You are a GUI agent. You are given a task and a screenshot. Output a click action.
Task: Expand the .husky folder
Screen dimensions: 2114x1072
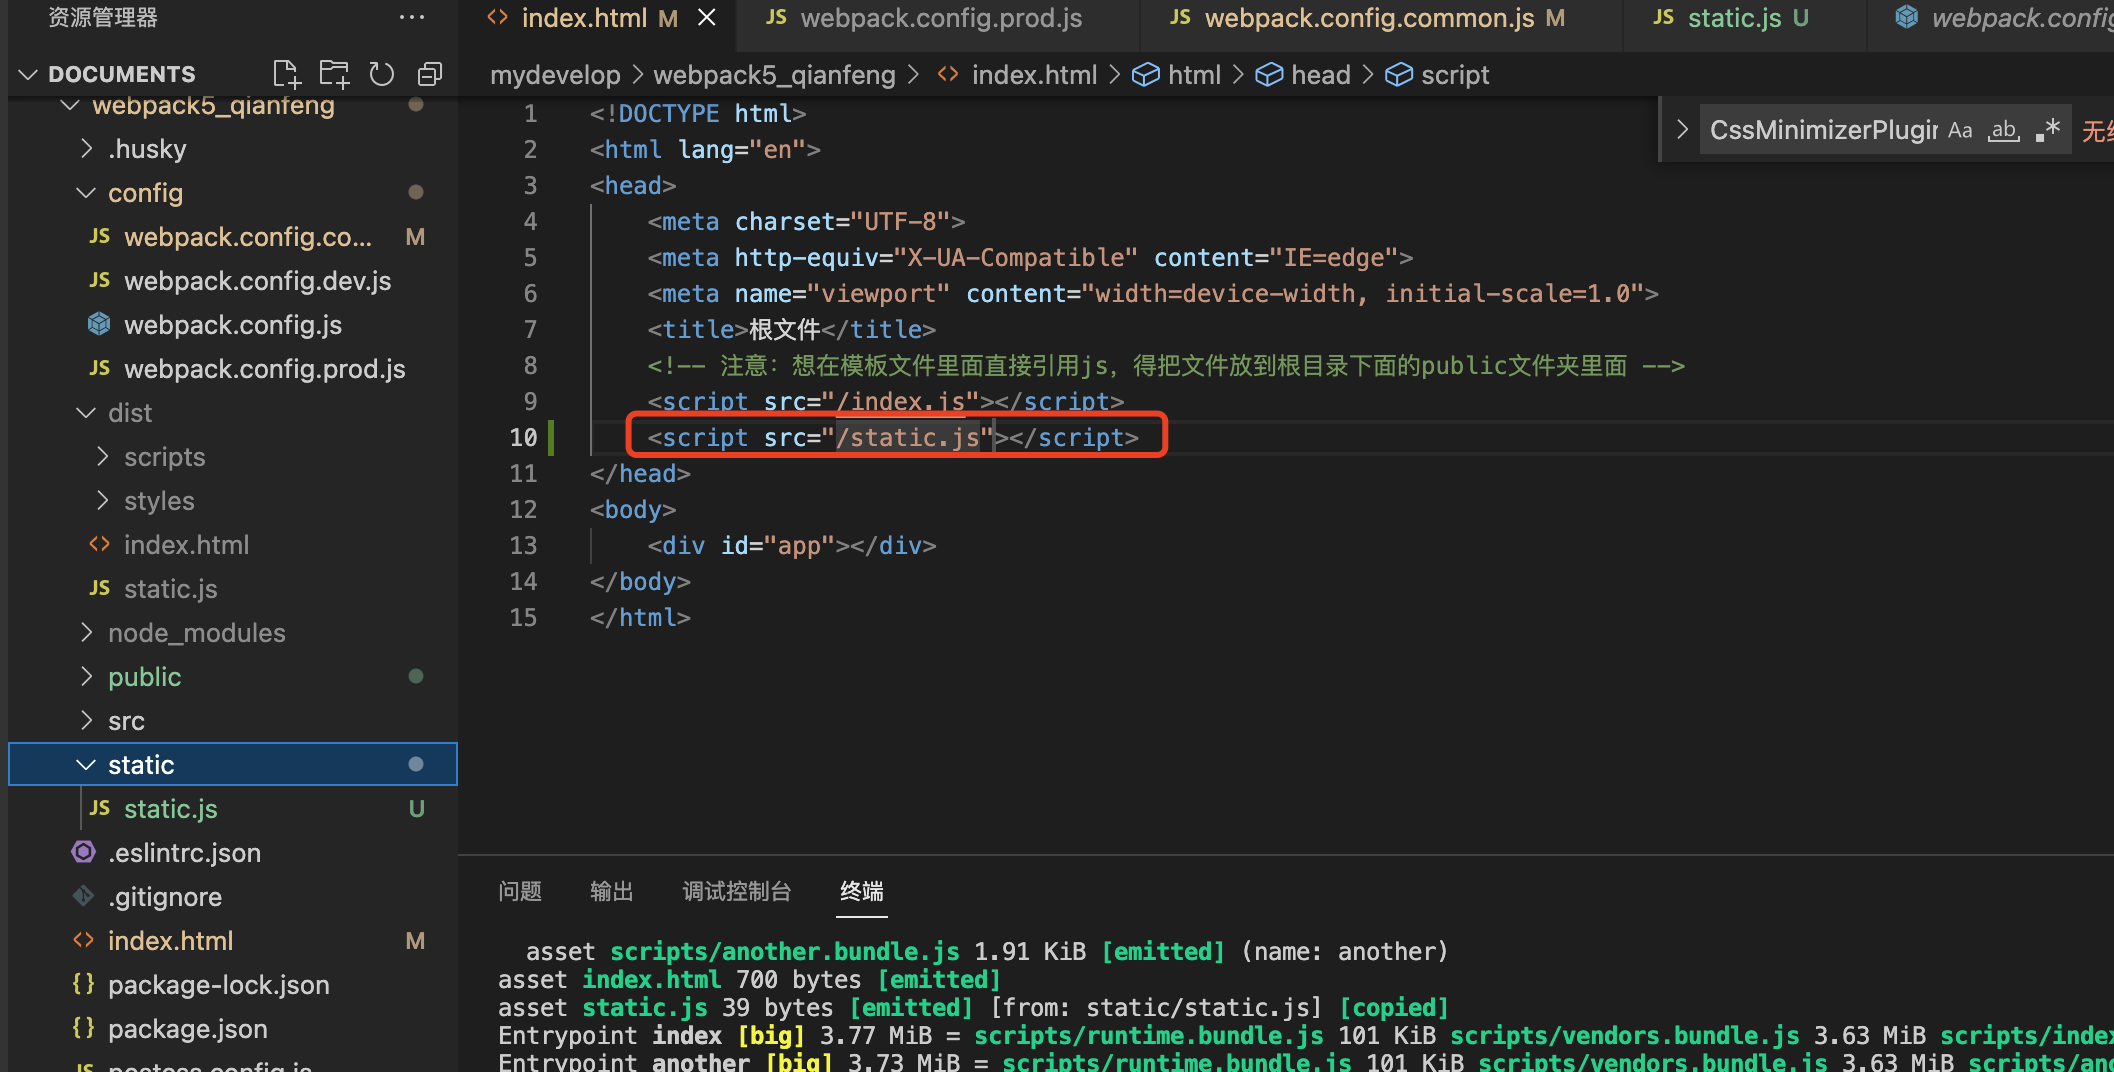click(87, 149)
